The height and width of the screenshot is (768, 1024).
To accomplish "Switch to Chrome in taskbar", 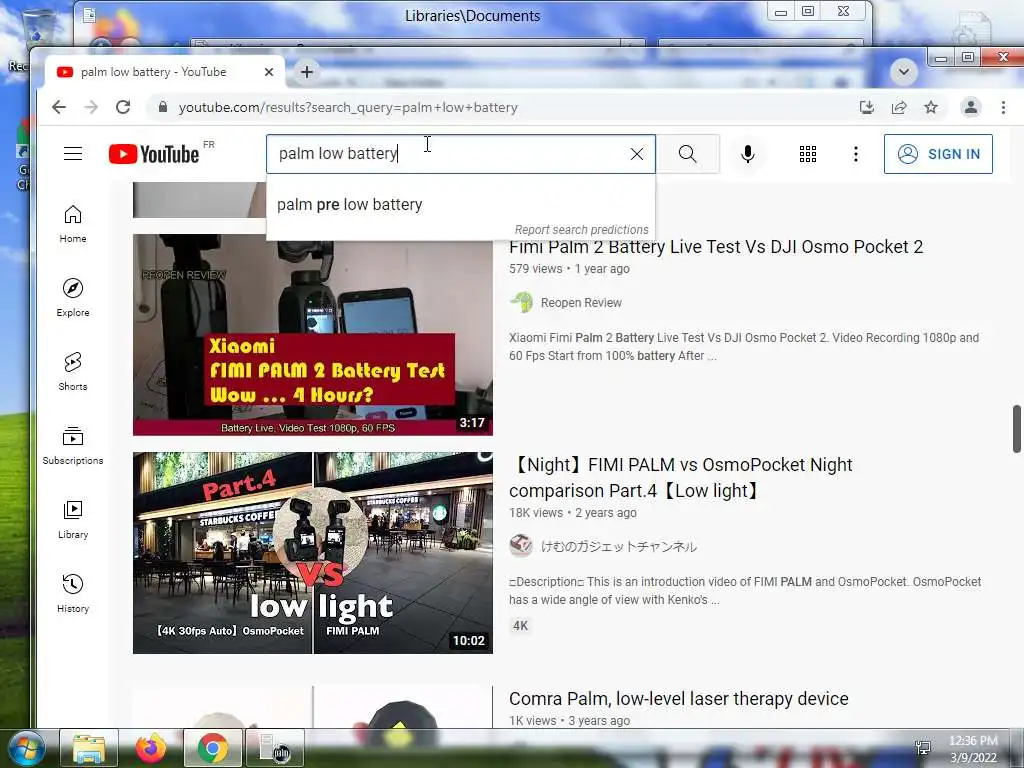I will [213, 748].
